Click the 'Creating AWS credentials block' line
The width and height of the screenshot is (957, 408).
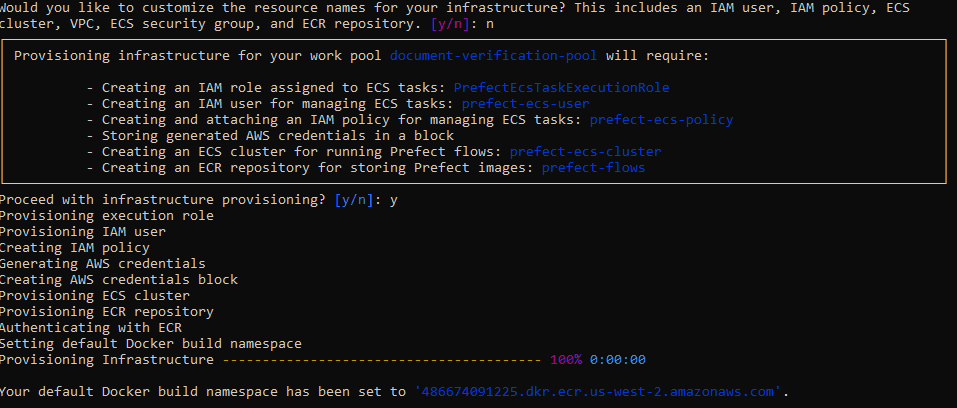click(119, 279)
